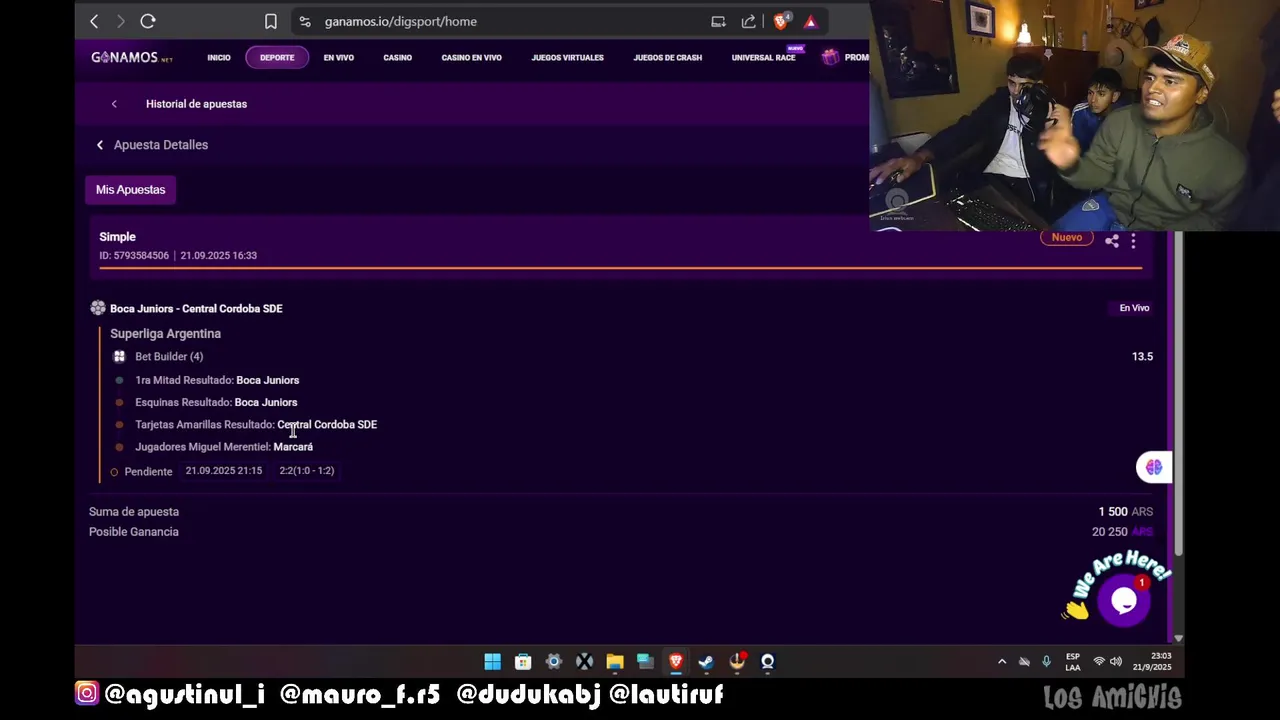Open Mis Apuestas button

point(131,190)
